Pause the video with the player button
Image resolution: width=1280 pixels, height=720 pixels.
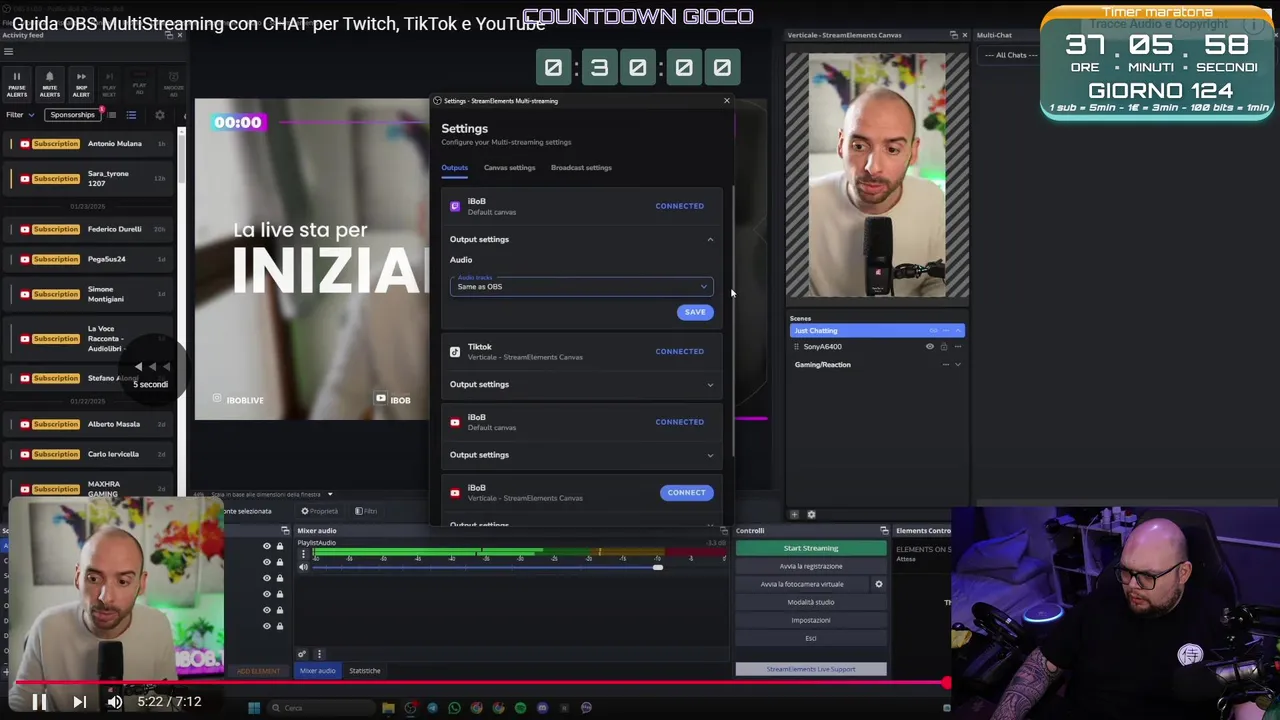39,702
